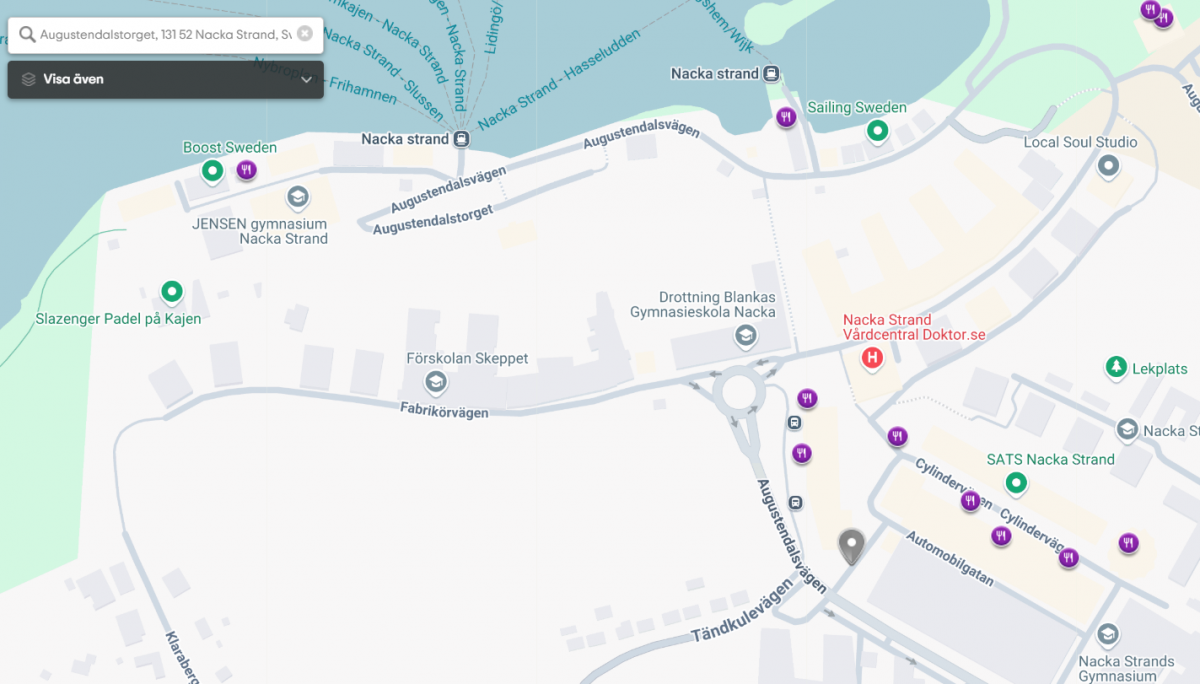The image size is (1200, 684).
Task: Open the Slazenger Padel på Kajen marker
Action: tap(172, 292)
